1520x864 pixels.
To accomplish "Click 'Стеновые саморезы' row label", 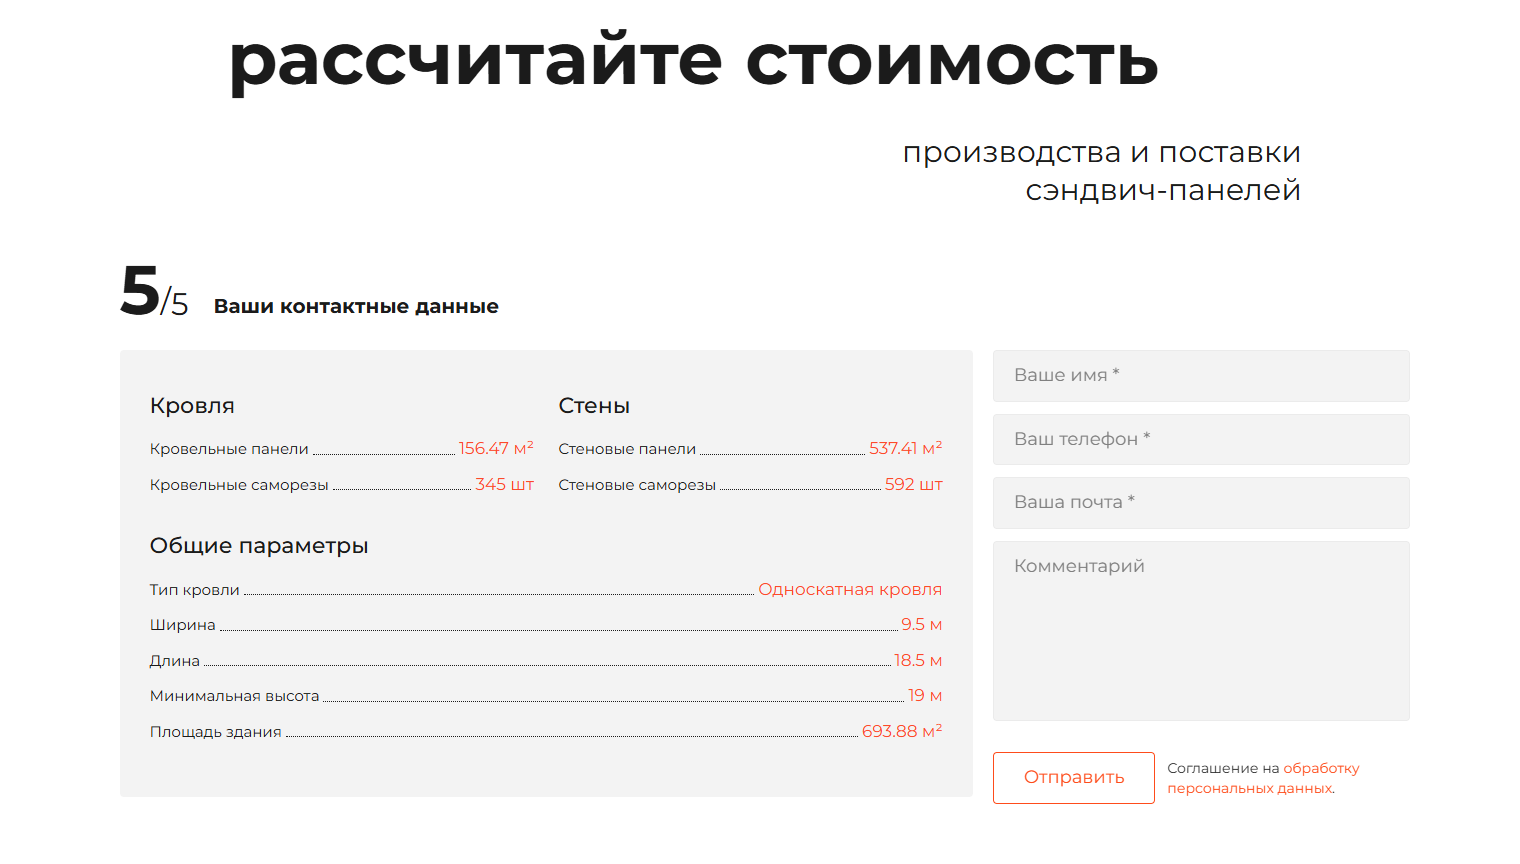I will pyautogui.click(x=637, y=485).
